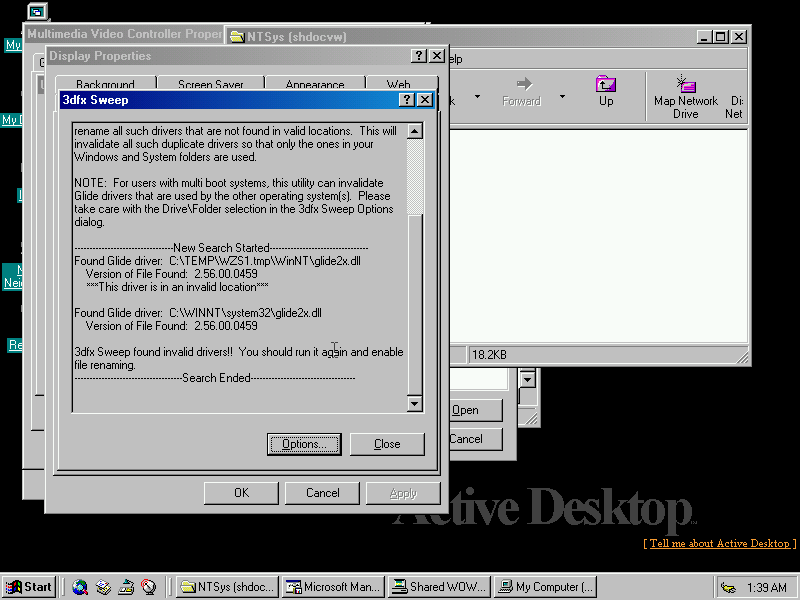Open the Start menu
Viewport: 800px width, 600px height.
[29, 587]
